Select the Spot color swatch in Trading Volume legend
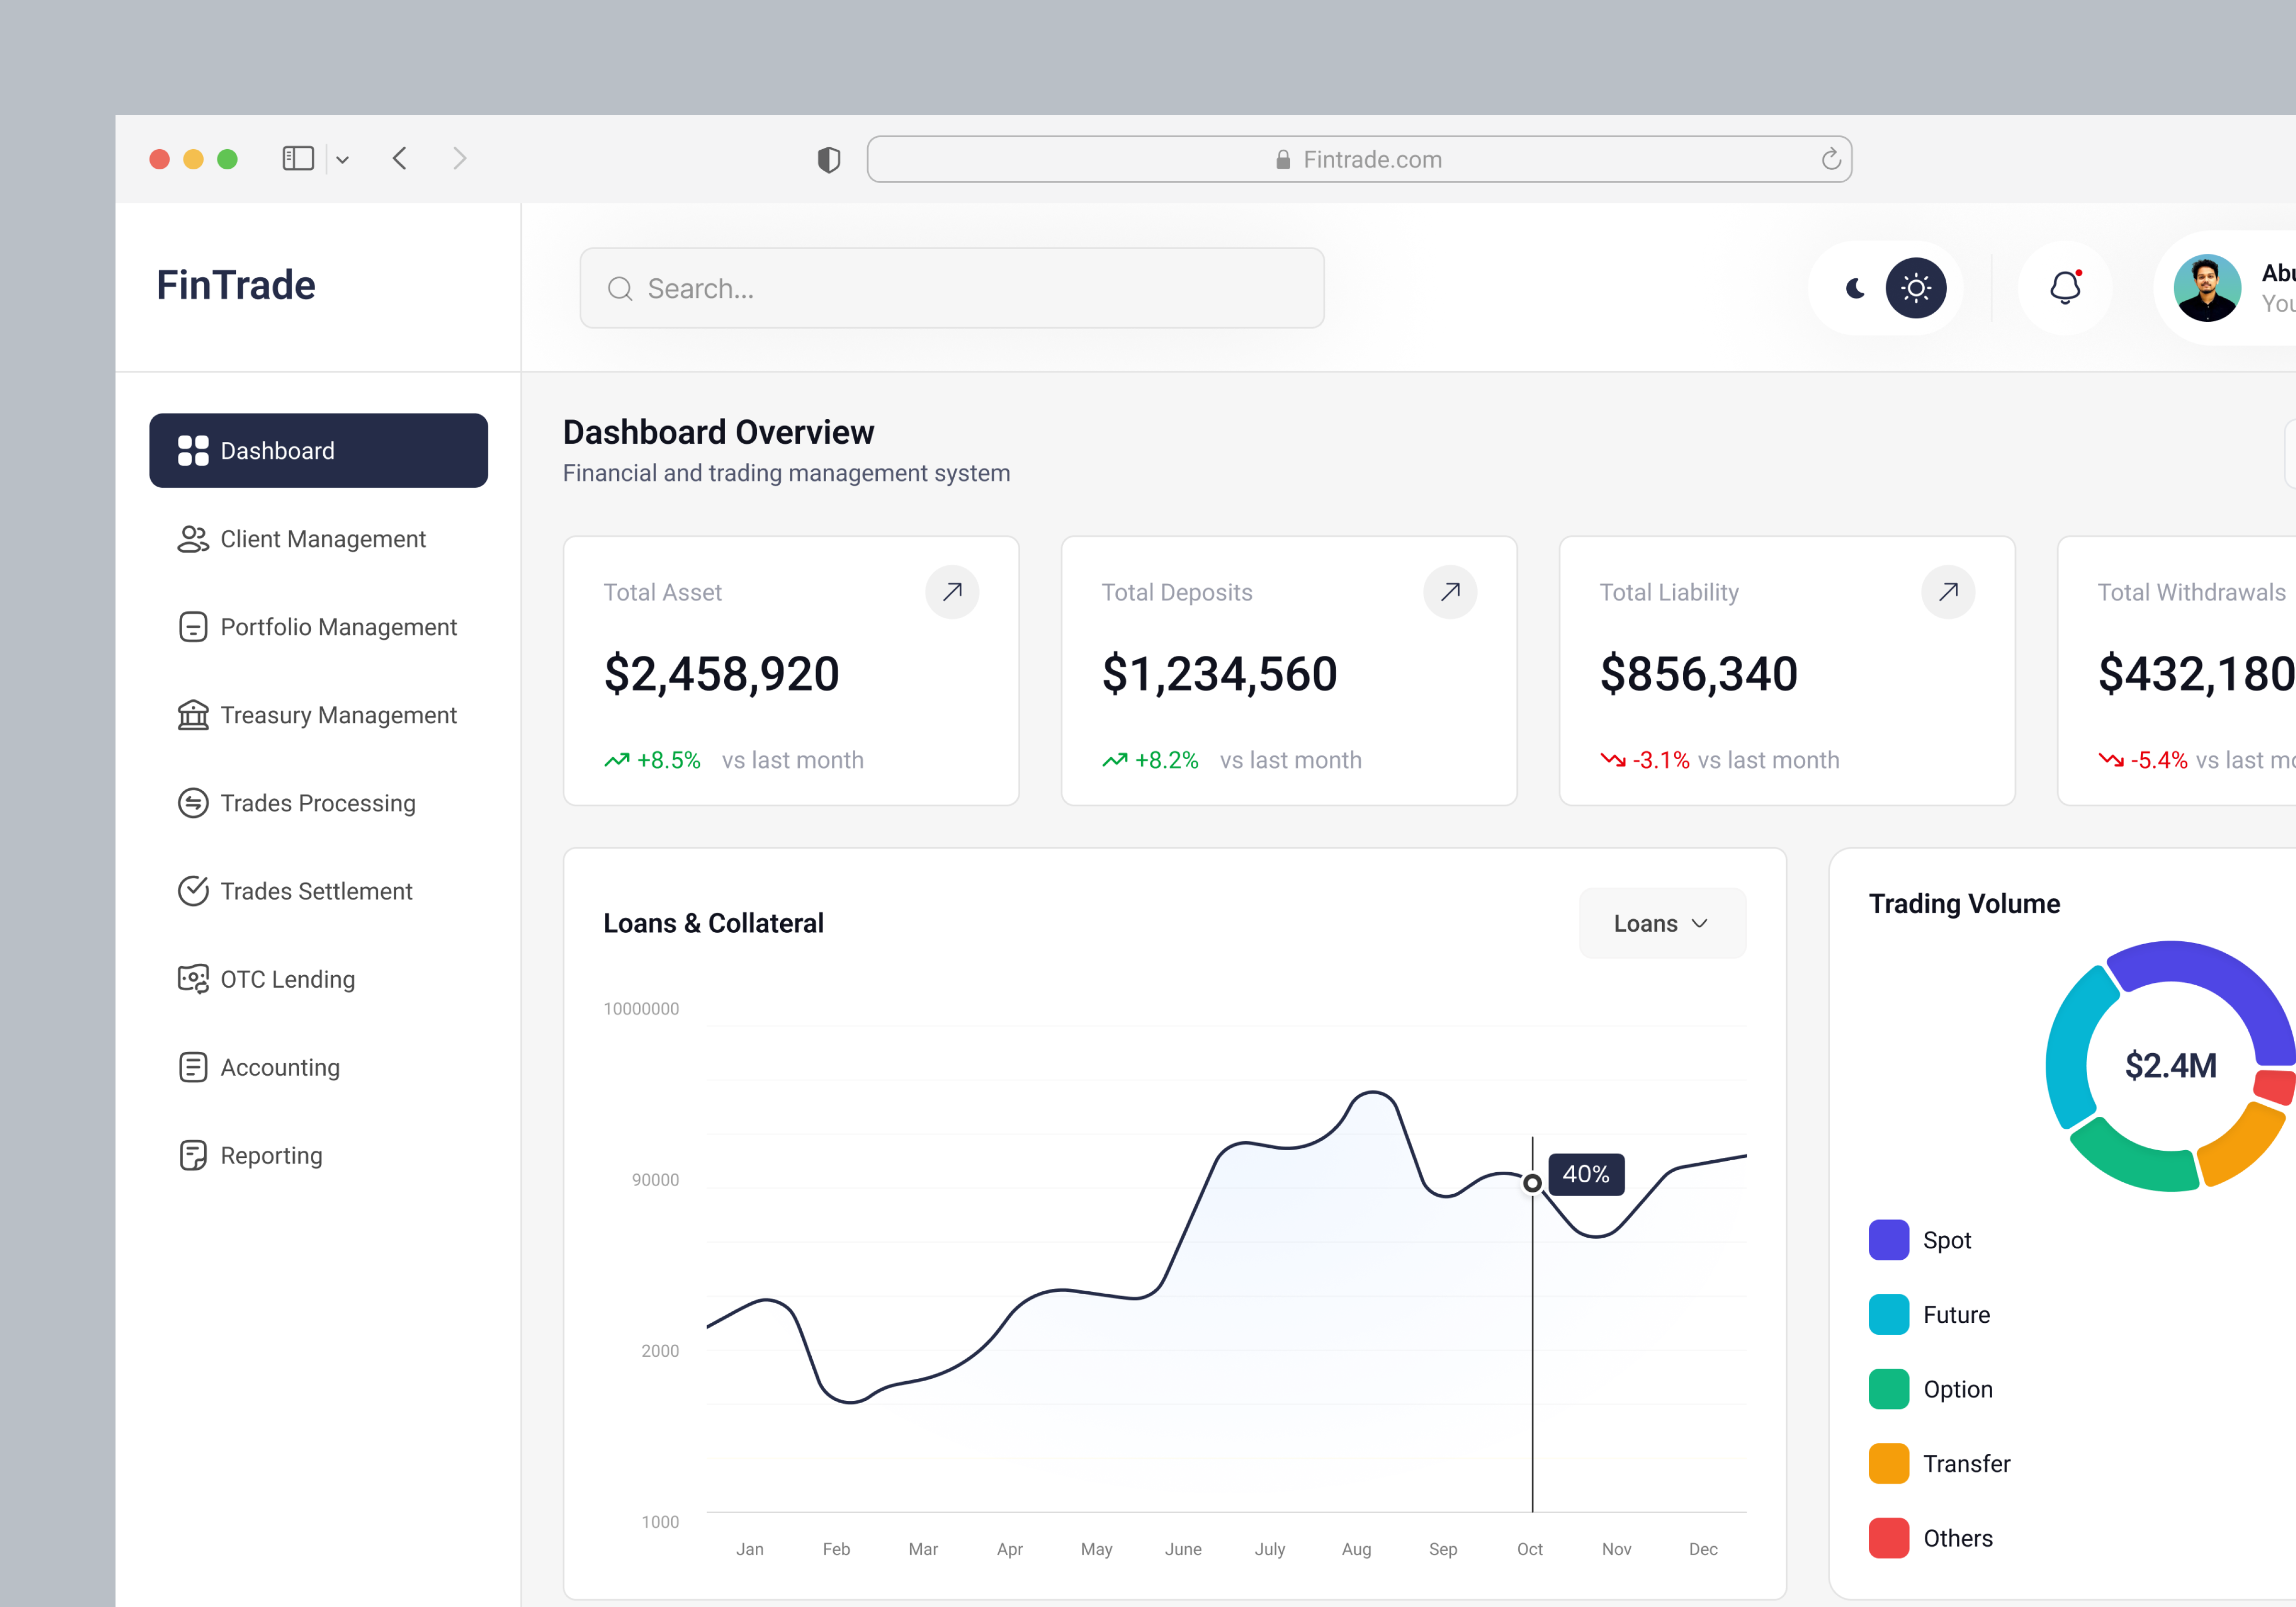The image size is (2296, 1607). tap(1888, 1240)
